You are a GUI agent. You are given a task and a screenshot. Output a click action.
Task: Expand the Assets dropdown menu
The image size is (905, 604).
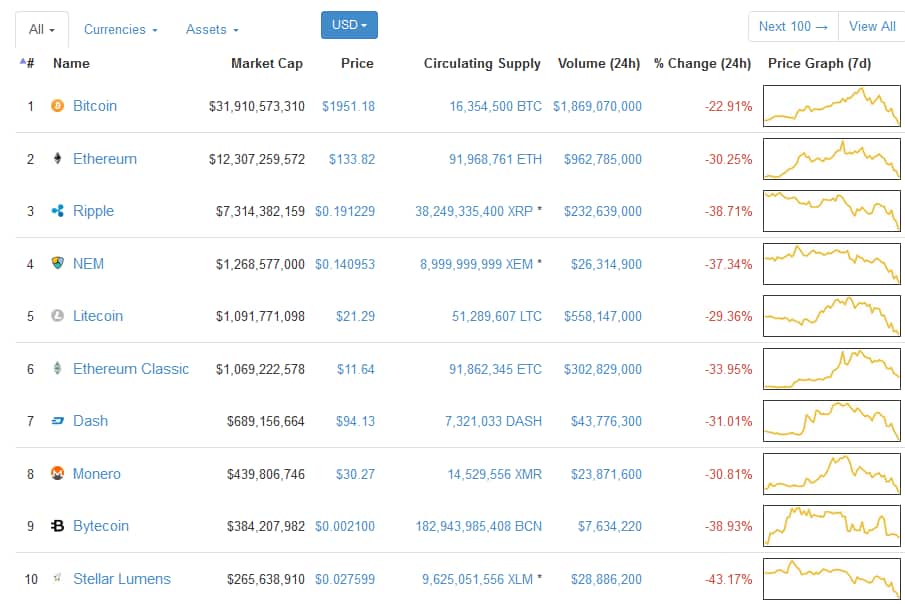212,30
